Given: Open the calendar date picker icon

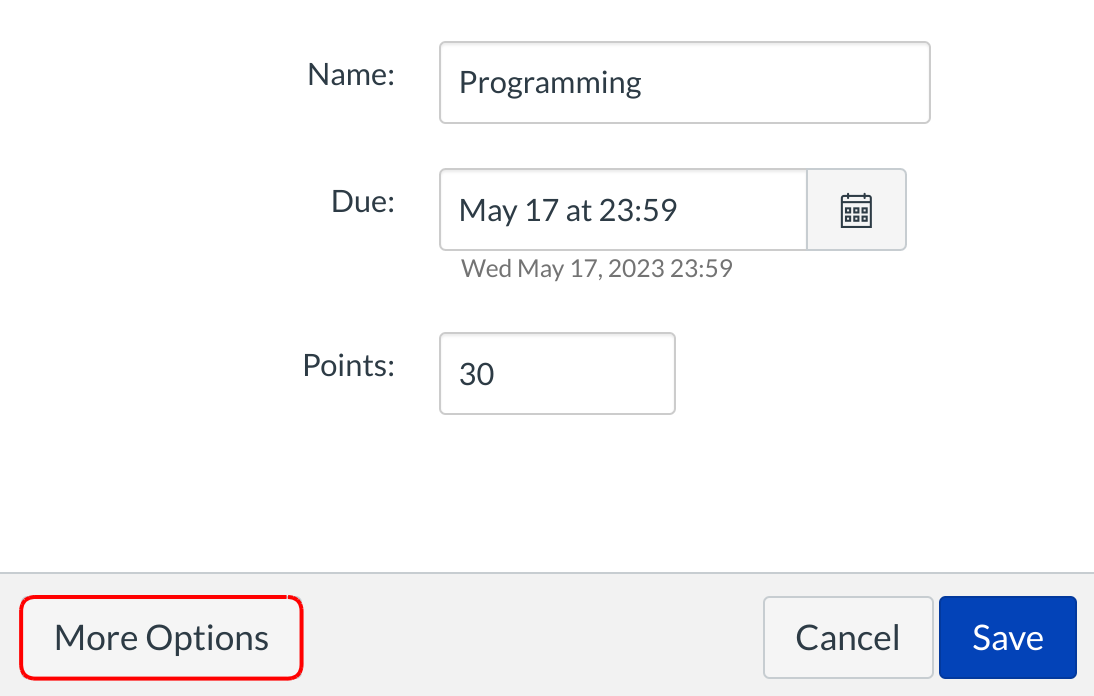Looking at the screenshot, I should 856,210.
